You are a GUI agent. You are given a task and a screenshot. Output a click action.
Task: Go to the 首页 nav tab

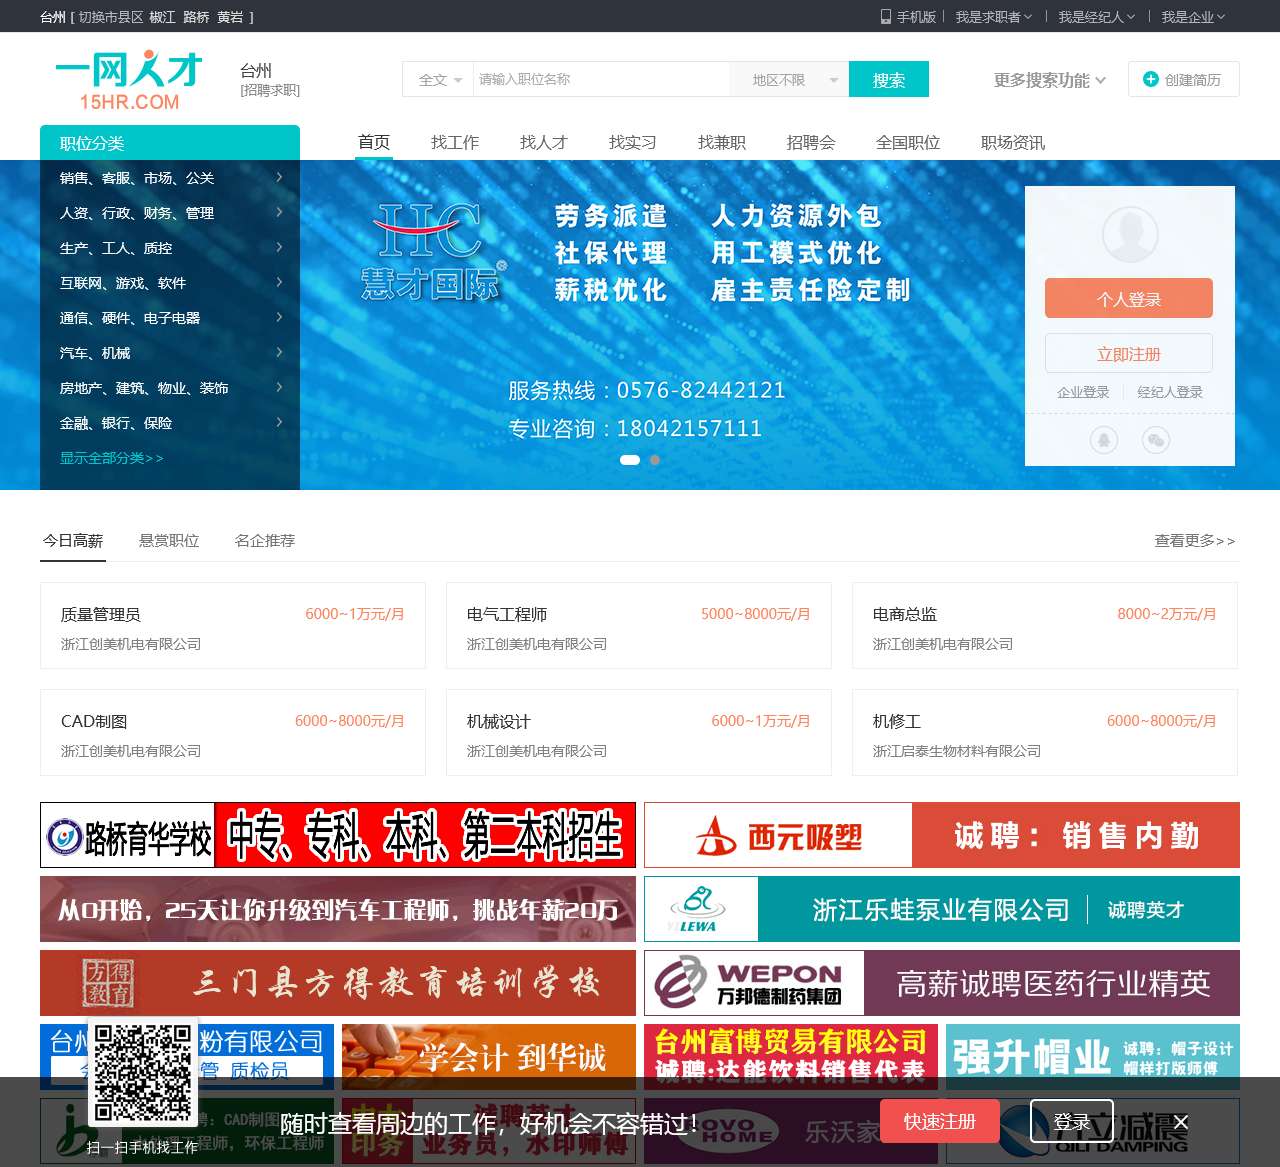pos(374,142)
